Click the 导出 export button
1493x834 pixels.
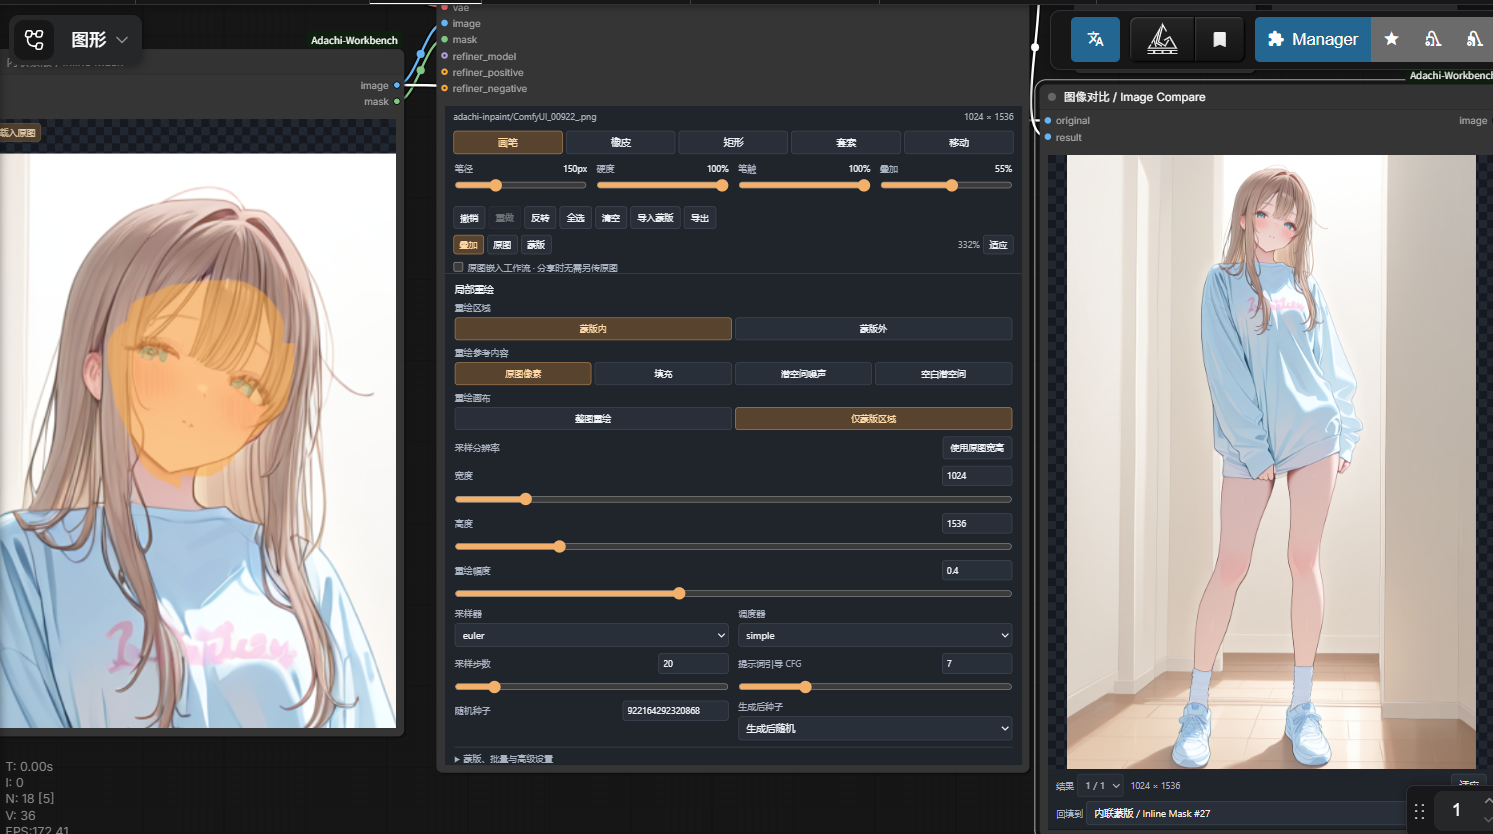(700, 218)
